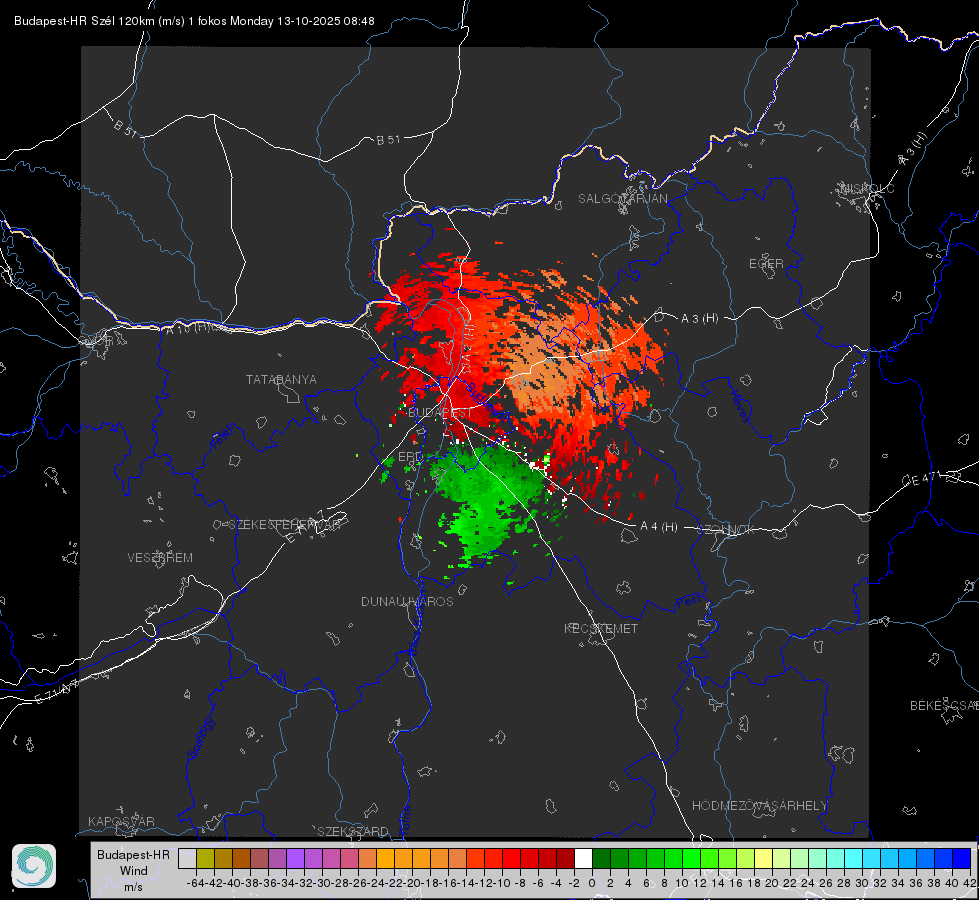Click the spiral weather service logo

34,866
